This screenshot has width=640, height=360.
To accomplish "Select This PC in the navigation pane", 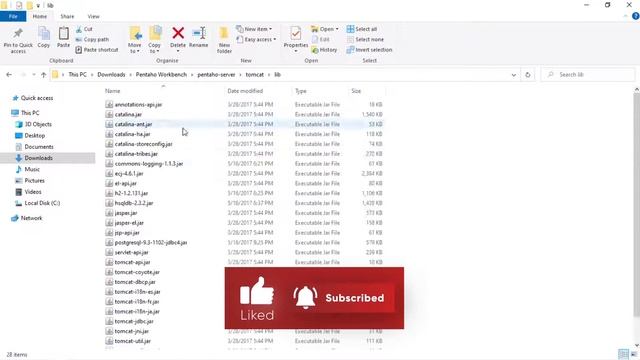I will tap(25, 113).
